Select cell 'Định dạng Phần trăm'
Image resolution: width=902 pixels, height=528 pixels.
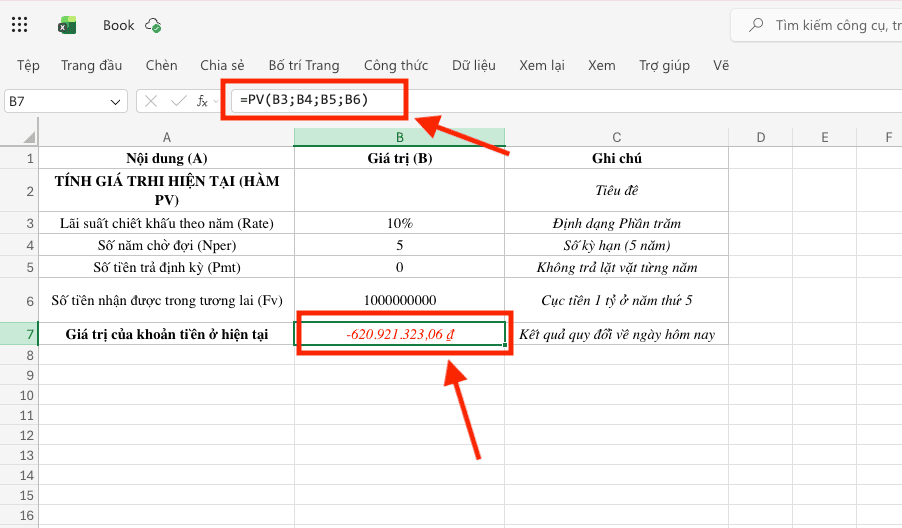[616, 223]
